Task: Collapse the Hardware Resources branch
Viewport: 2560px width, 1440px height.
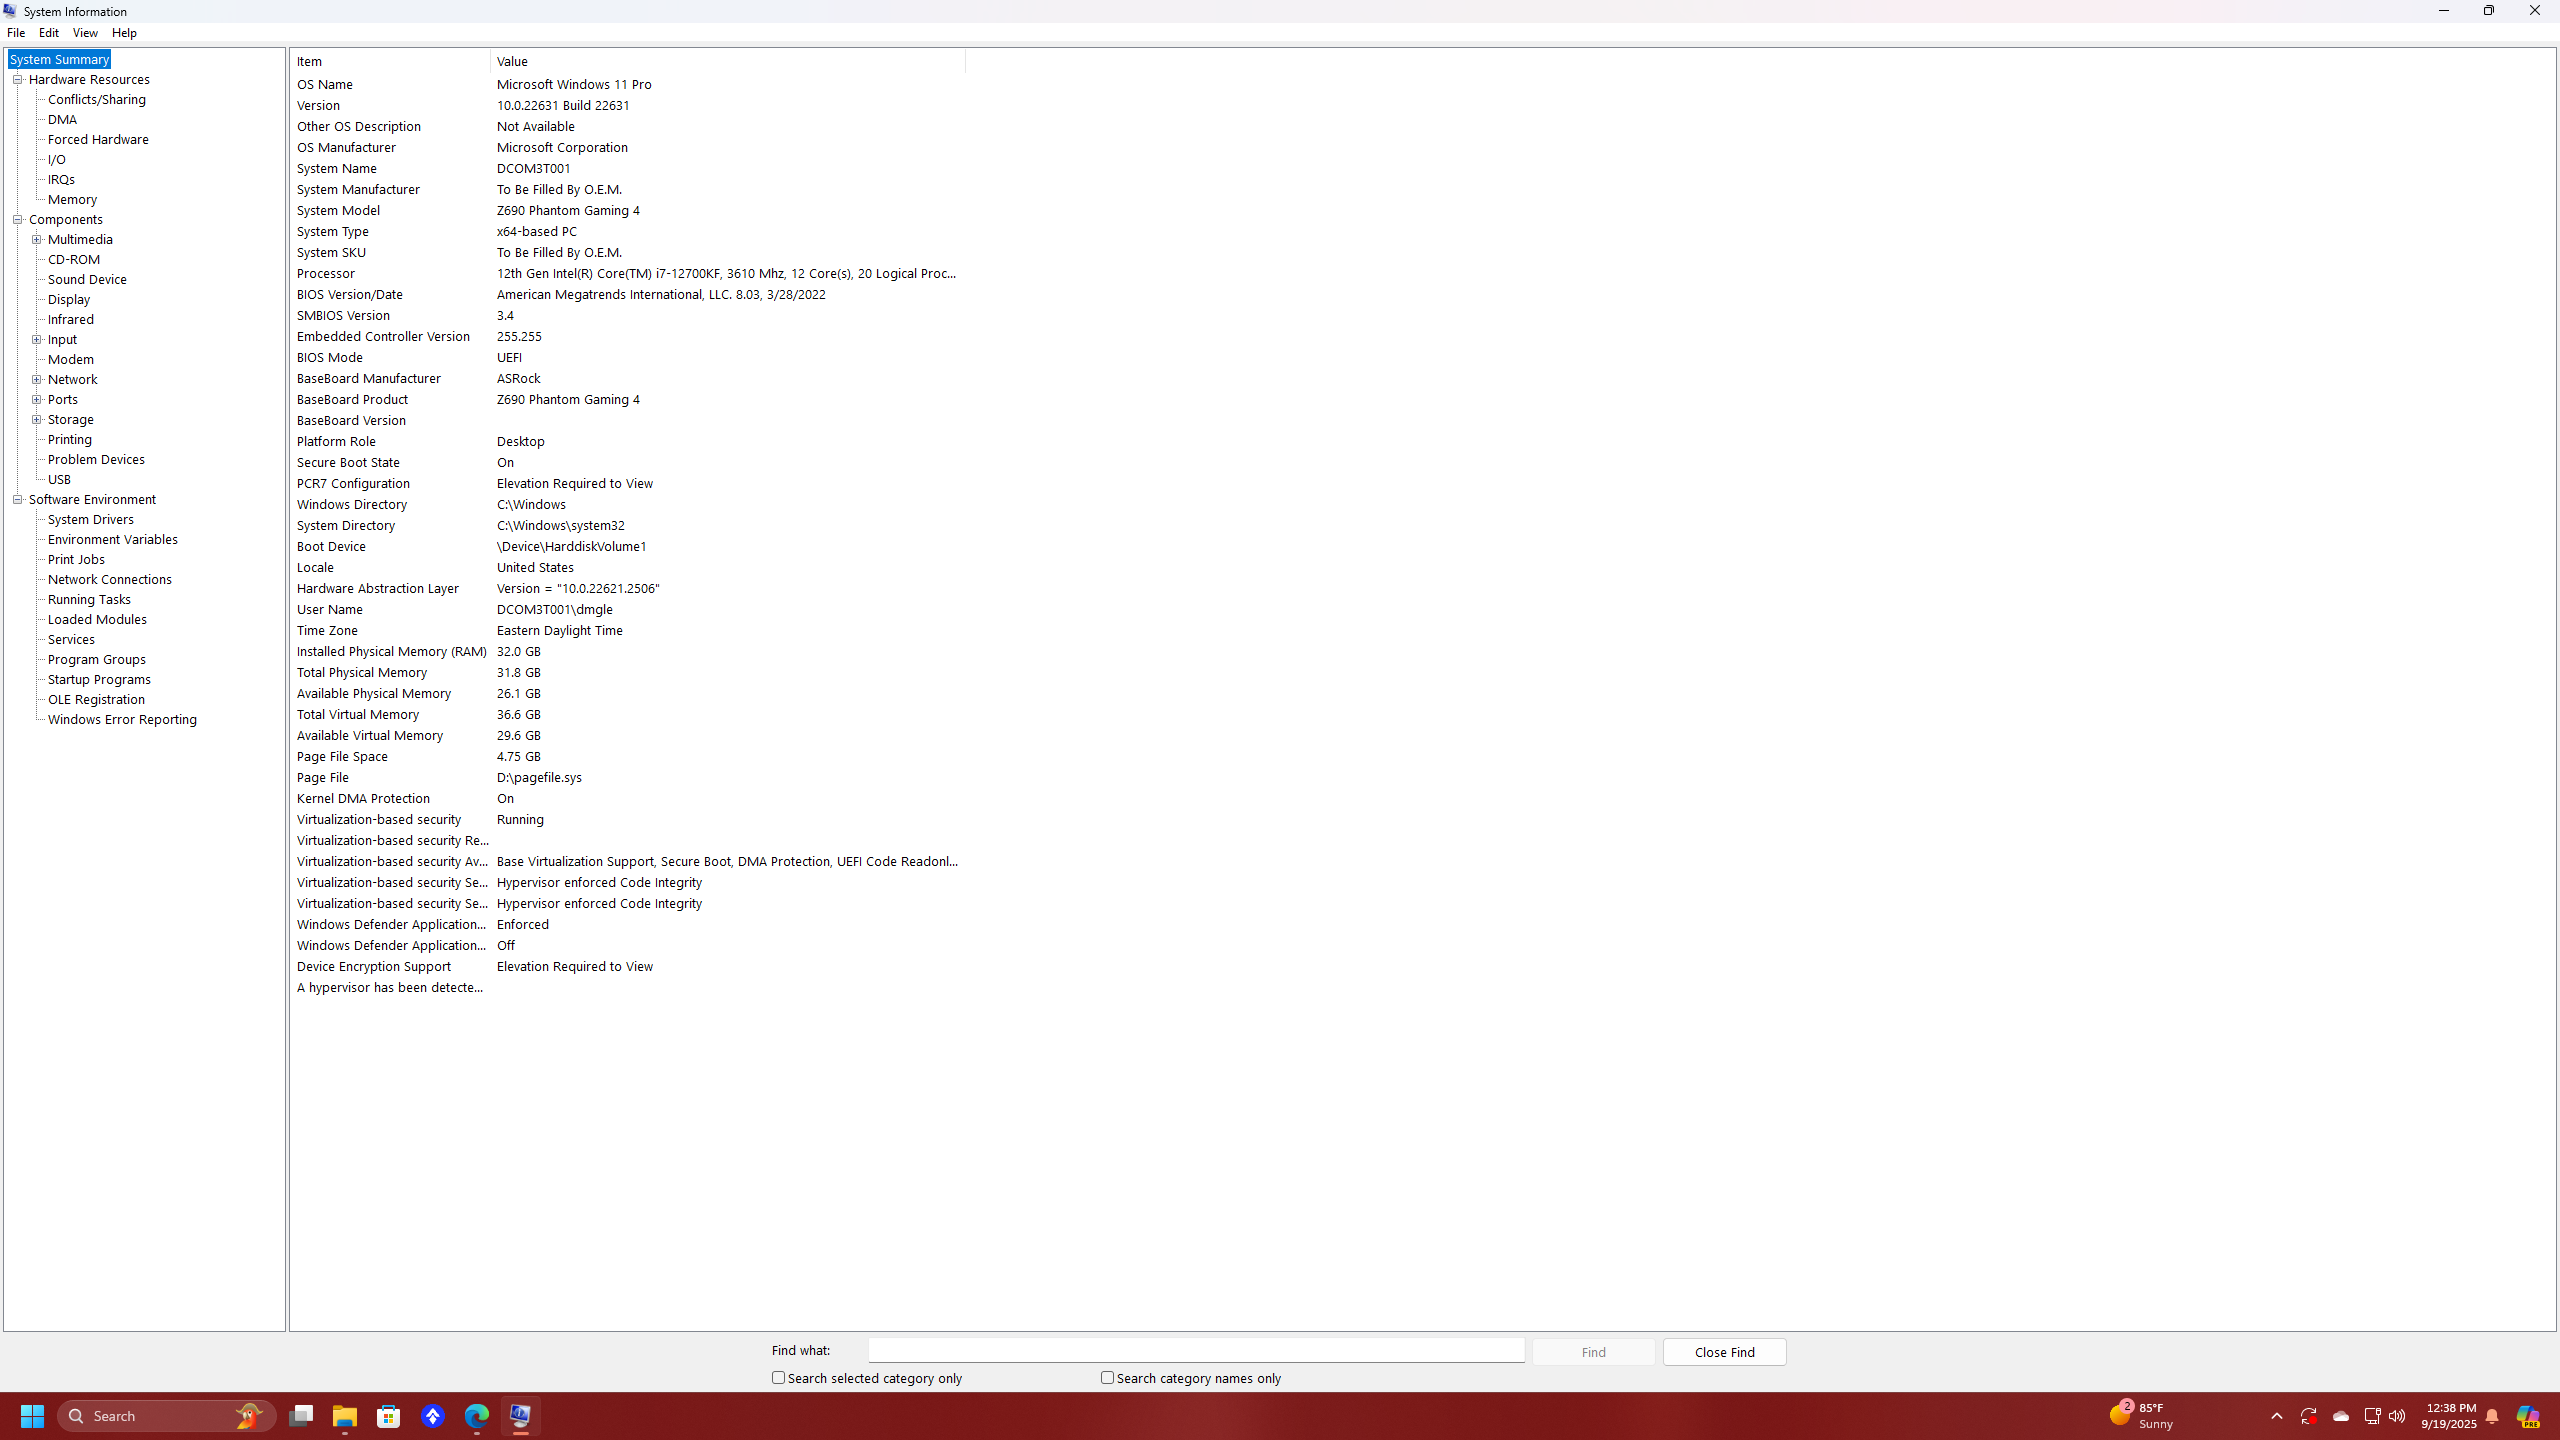Action: (x=17, y=79)
